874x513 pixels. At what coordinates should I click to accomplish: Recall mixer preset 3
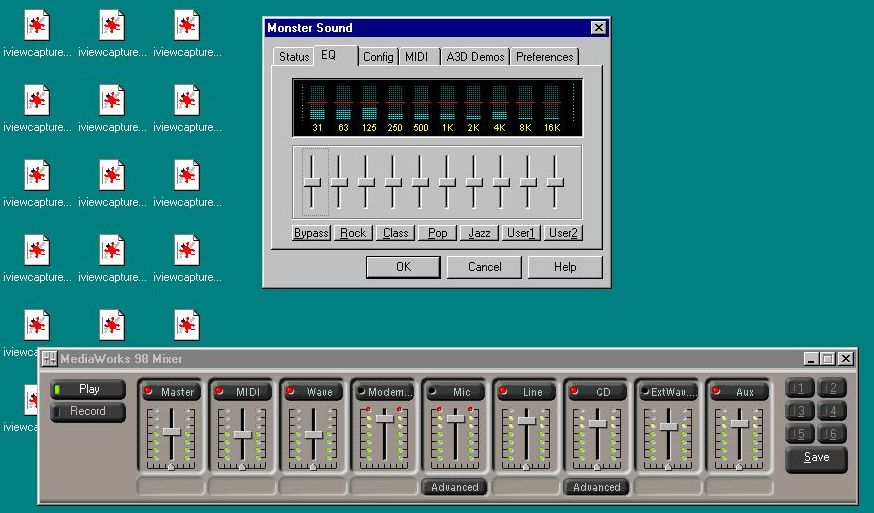click(x=800, y=412)
